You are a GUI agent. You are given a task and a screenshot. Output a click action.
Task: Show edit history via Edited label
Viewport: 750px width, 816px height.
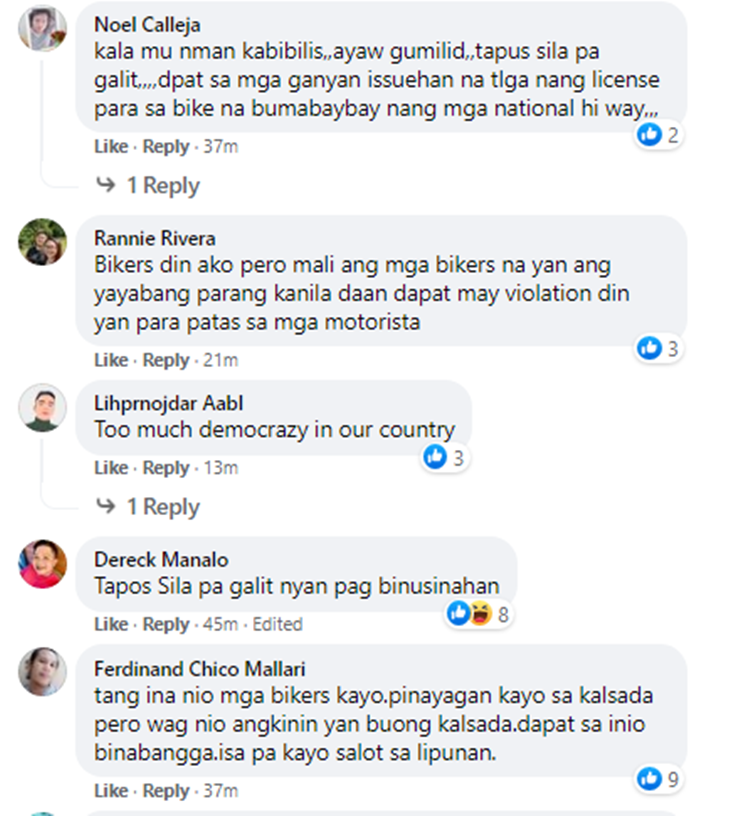(x=277, y=624)
